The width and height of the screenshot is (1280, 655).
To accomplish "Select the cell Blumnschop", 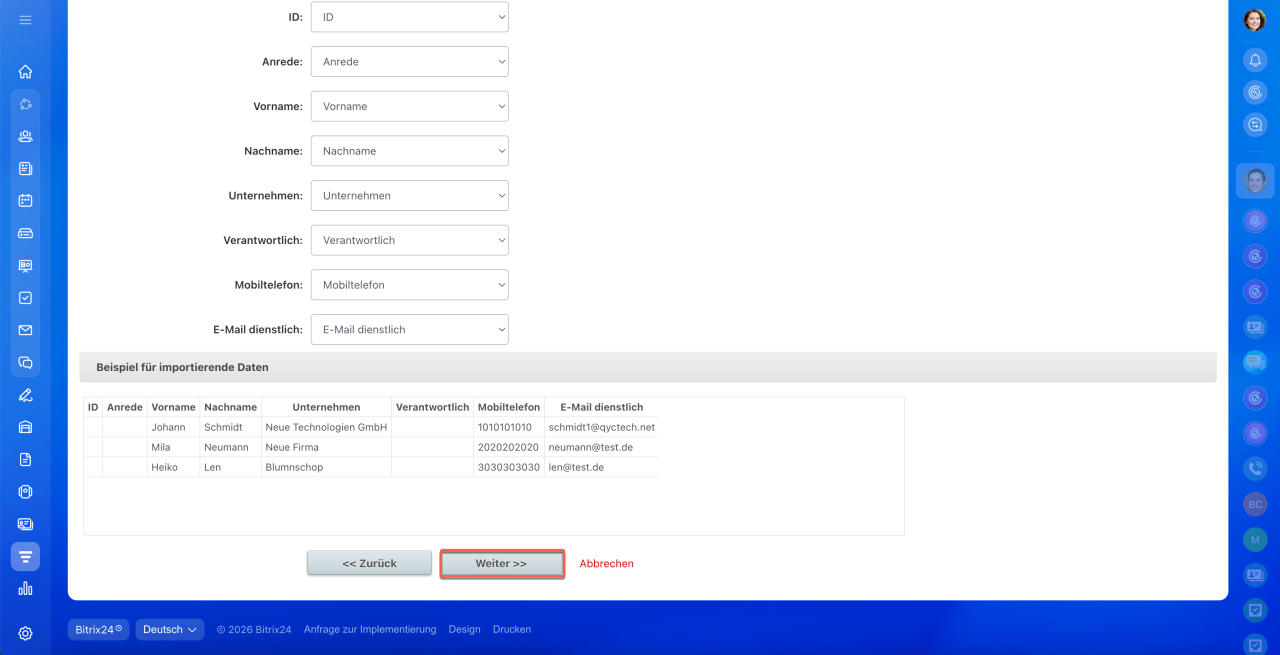I will click(x=326, y=467).
